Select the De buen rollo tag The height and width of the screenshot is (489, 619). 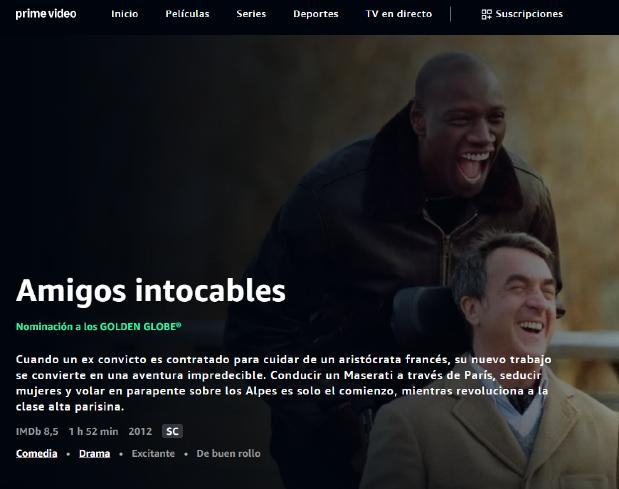point(229,453)
